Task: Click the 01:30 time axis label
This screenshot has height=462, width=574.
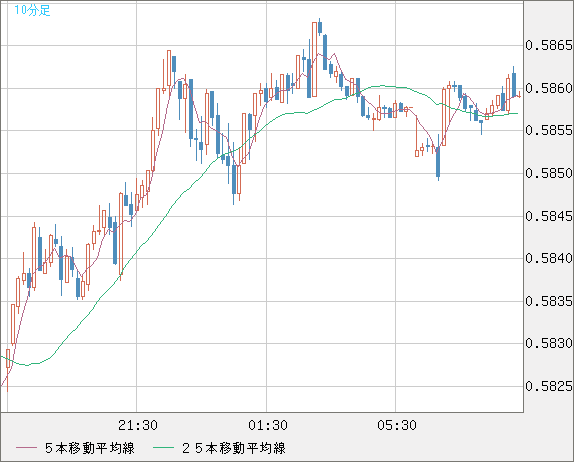Action: [x=268, y=425]
